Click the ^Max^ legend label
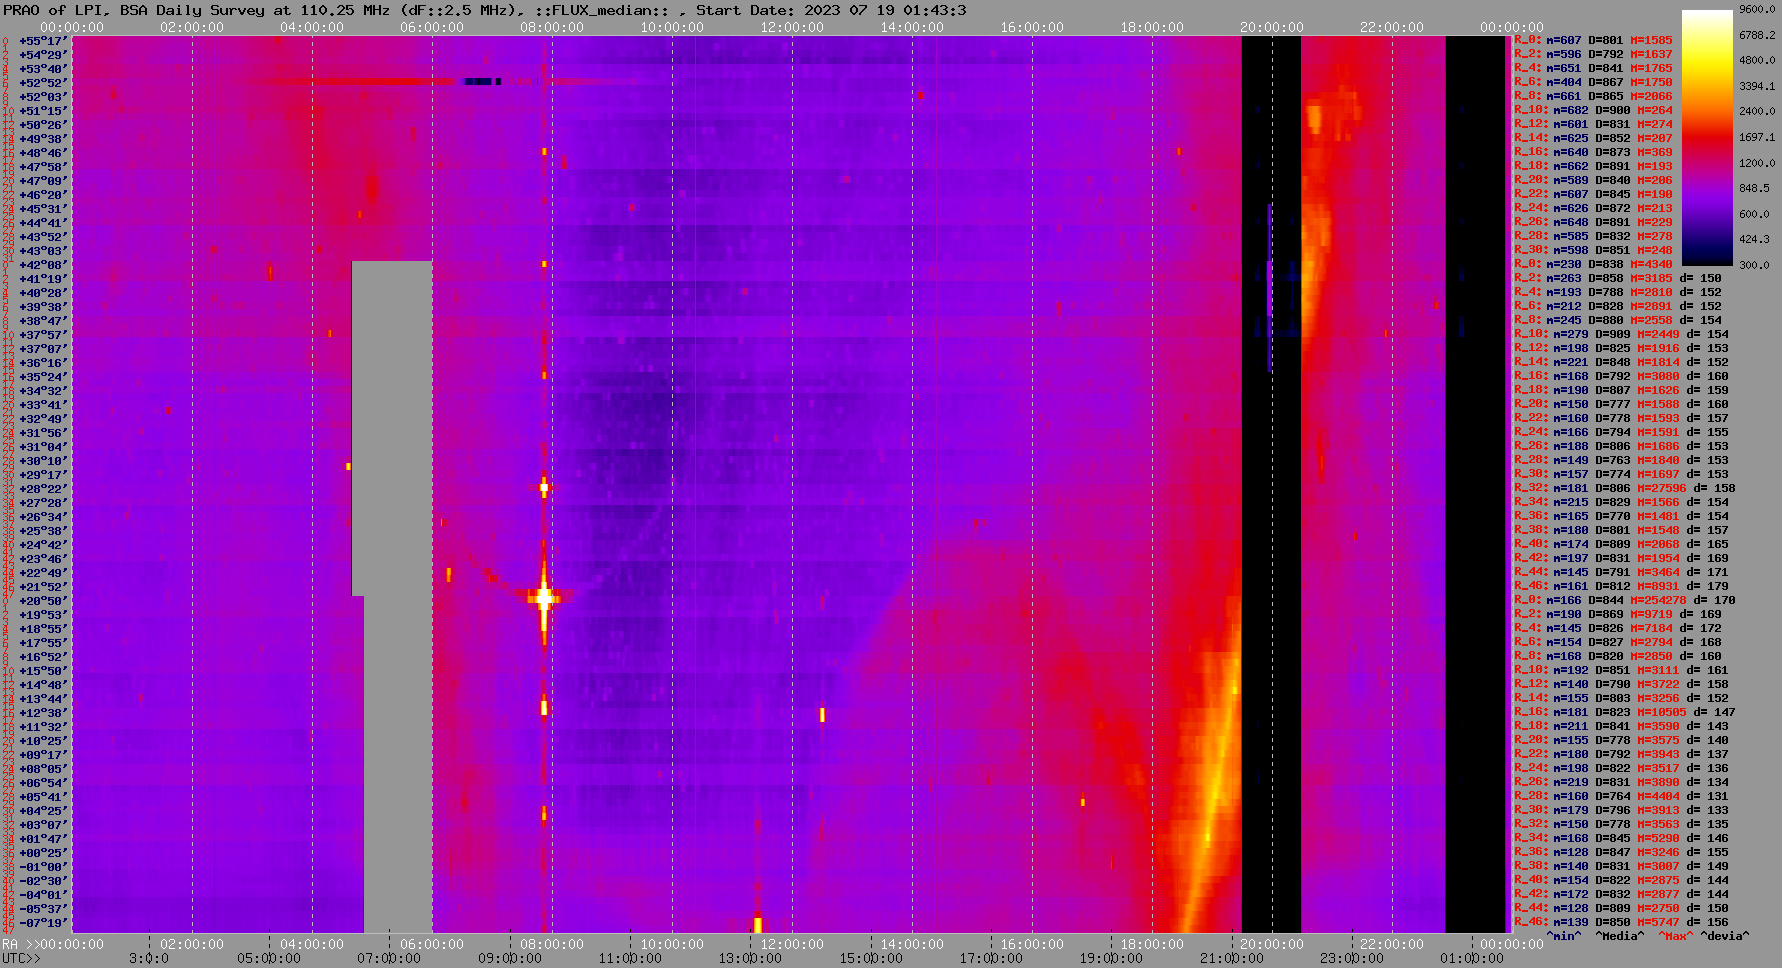 tap(1677, 936)
